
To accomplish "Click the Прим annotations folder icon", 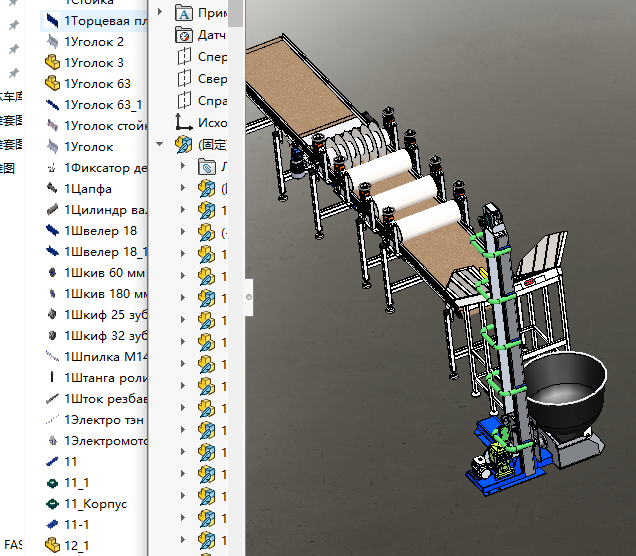I will tap(184, 13).
